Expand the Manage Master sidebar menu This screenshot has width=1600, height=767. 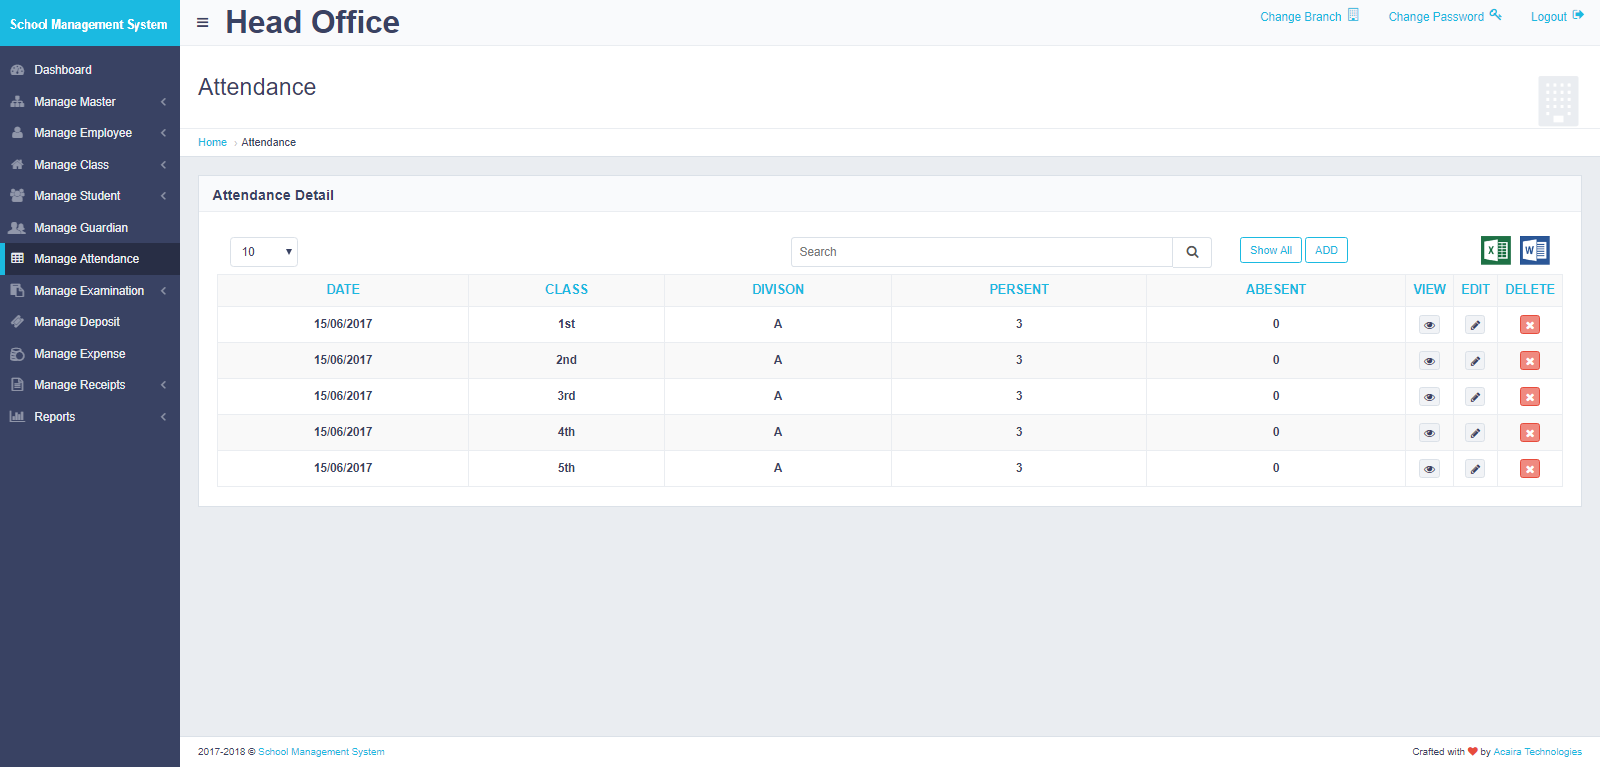coord(75,102)
